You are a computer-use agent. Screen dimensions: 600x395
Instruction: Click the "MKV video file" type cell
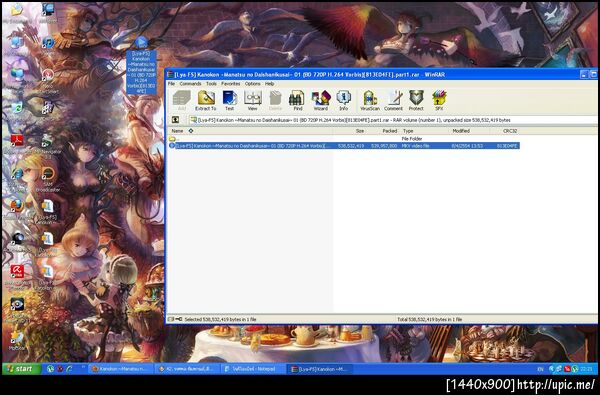click(x=416, y=146)
